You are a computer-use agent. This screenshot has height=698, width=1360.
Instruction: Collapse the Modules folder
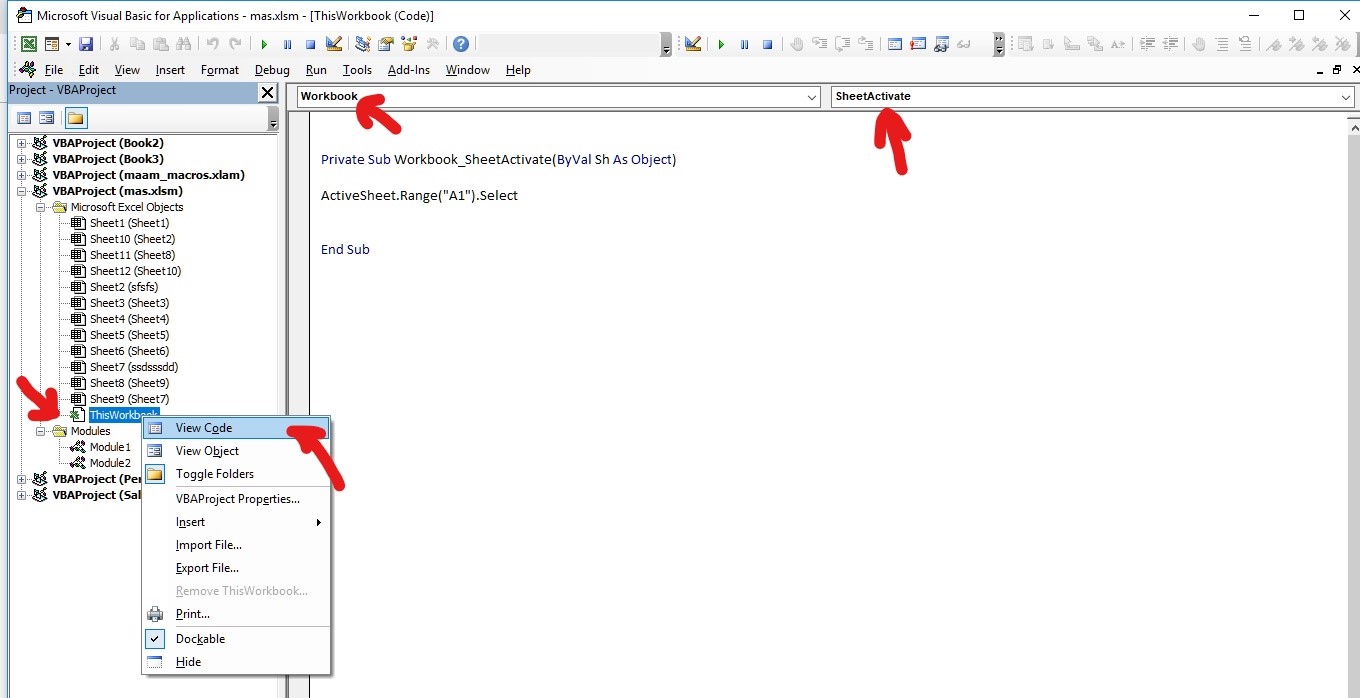click(41, 431)
